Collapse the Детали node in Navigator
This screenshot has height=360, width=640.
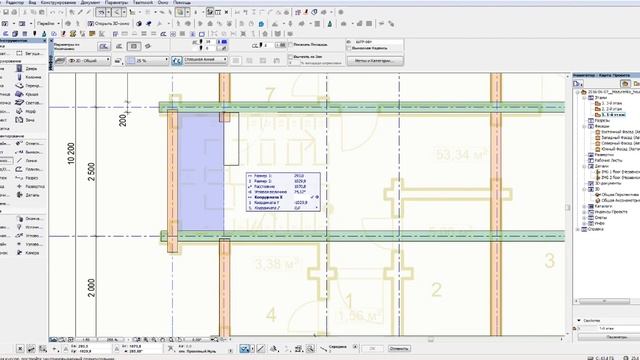[584, 167]
